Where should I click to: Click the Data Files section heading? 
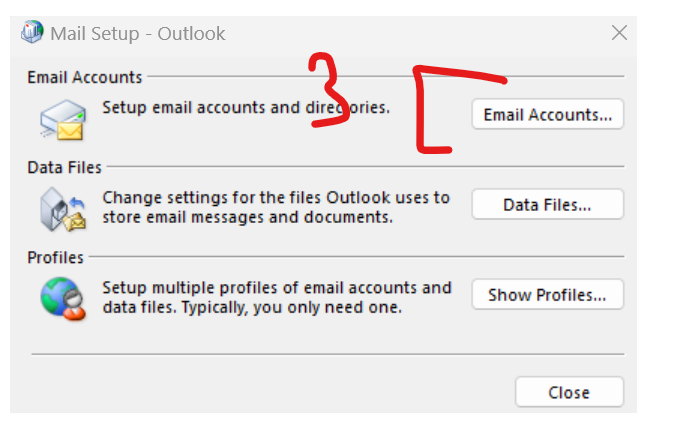coord(65,167)
